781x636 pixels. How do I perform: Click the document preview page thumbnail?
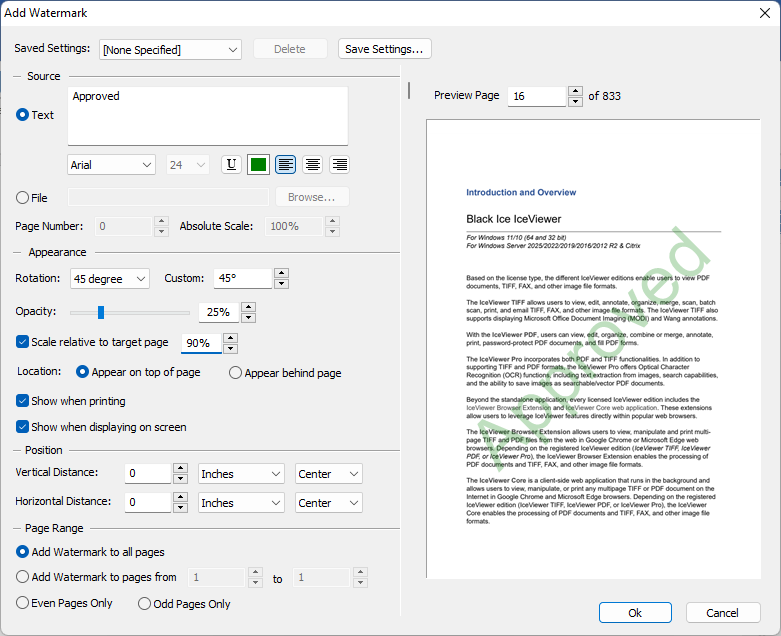click(x=593, y=349)
